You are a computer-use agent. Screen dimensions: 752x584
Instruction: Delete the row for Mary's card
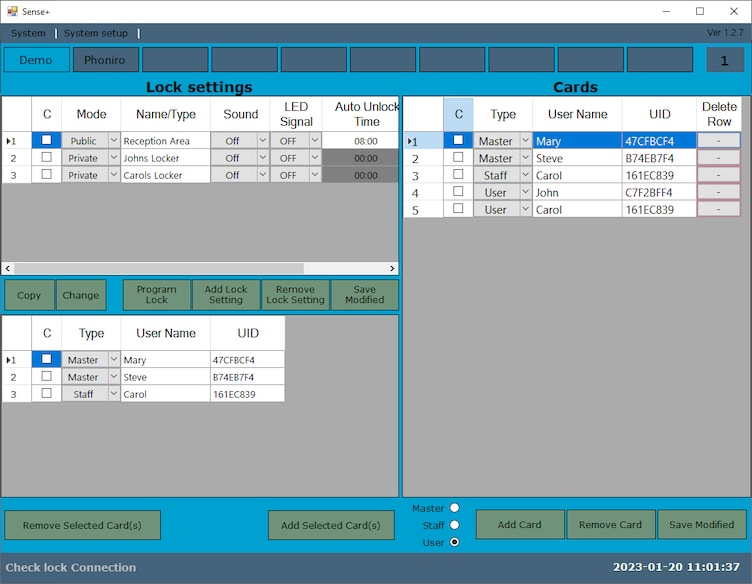718,141
